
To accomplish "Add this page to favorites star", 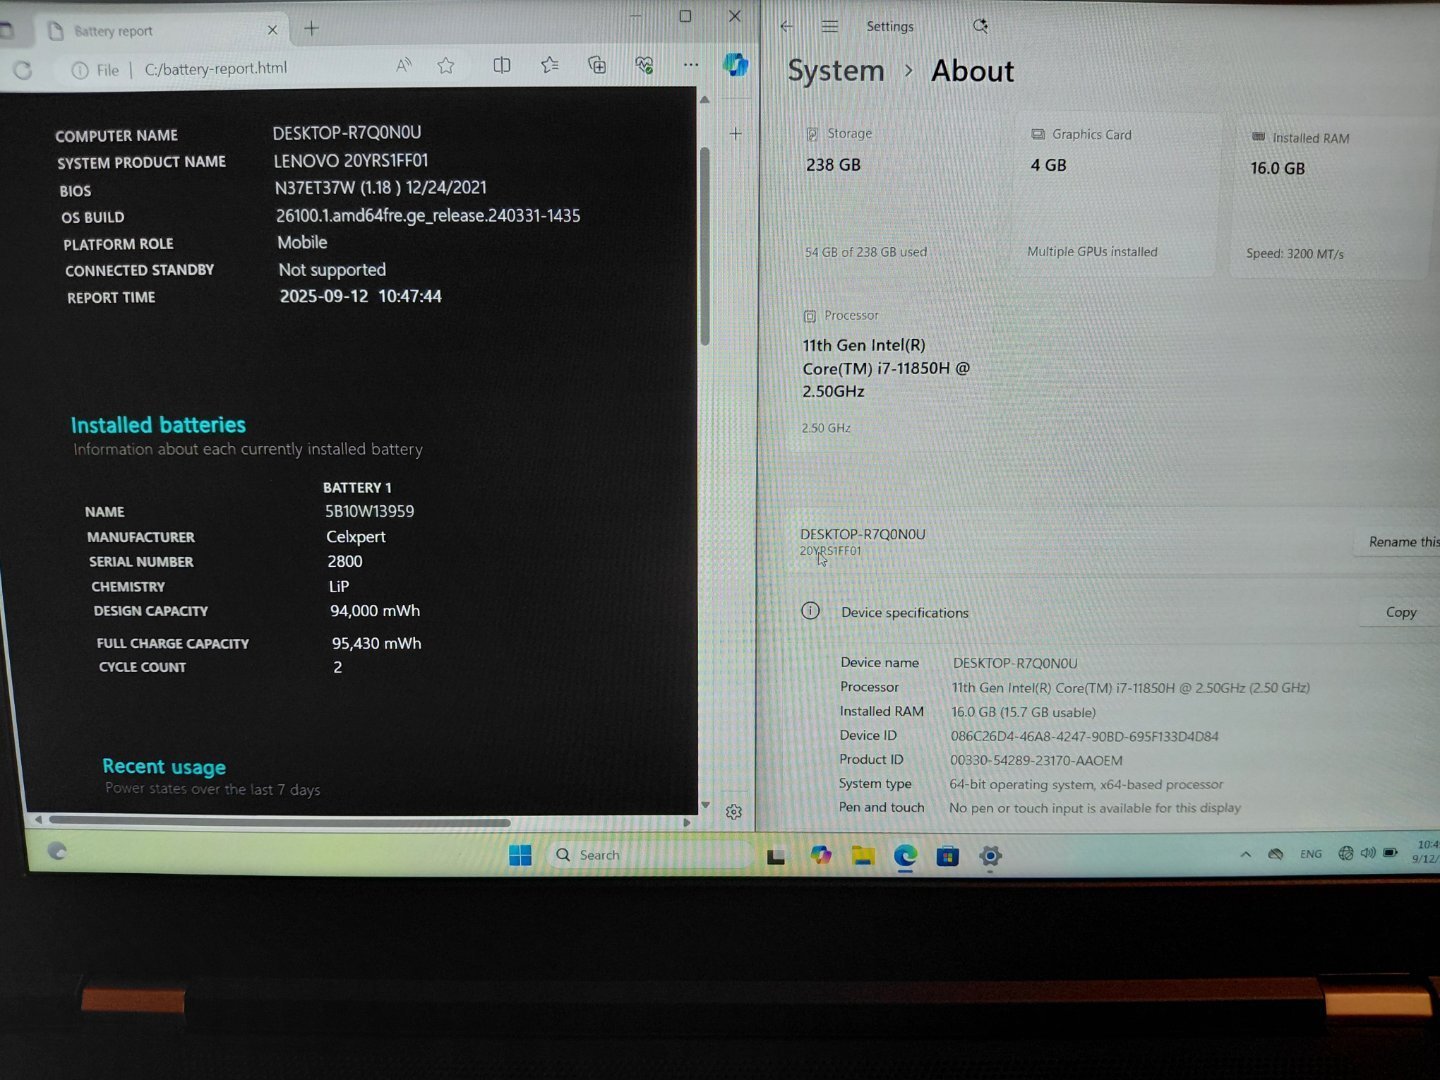I will [446, 66].
